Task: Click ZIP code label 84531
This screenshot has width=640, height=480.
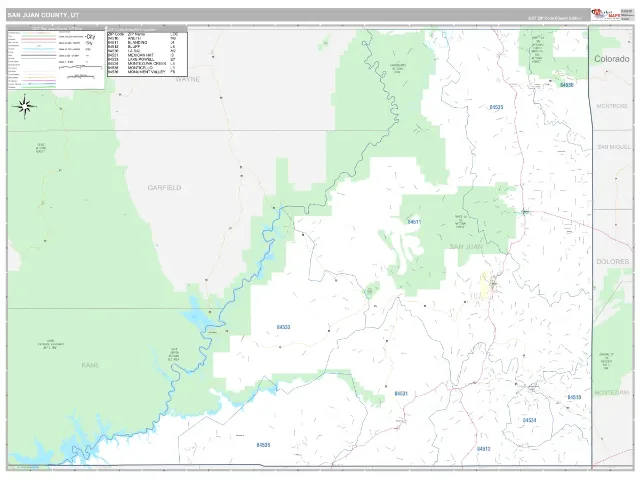Action: (401, 394)
